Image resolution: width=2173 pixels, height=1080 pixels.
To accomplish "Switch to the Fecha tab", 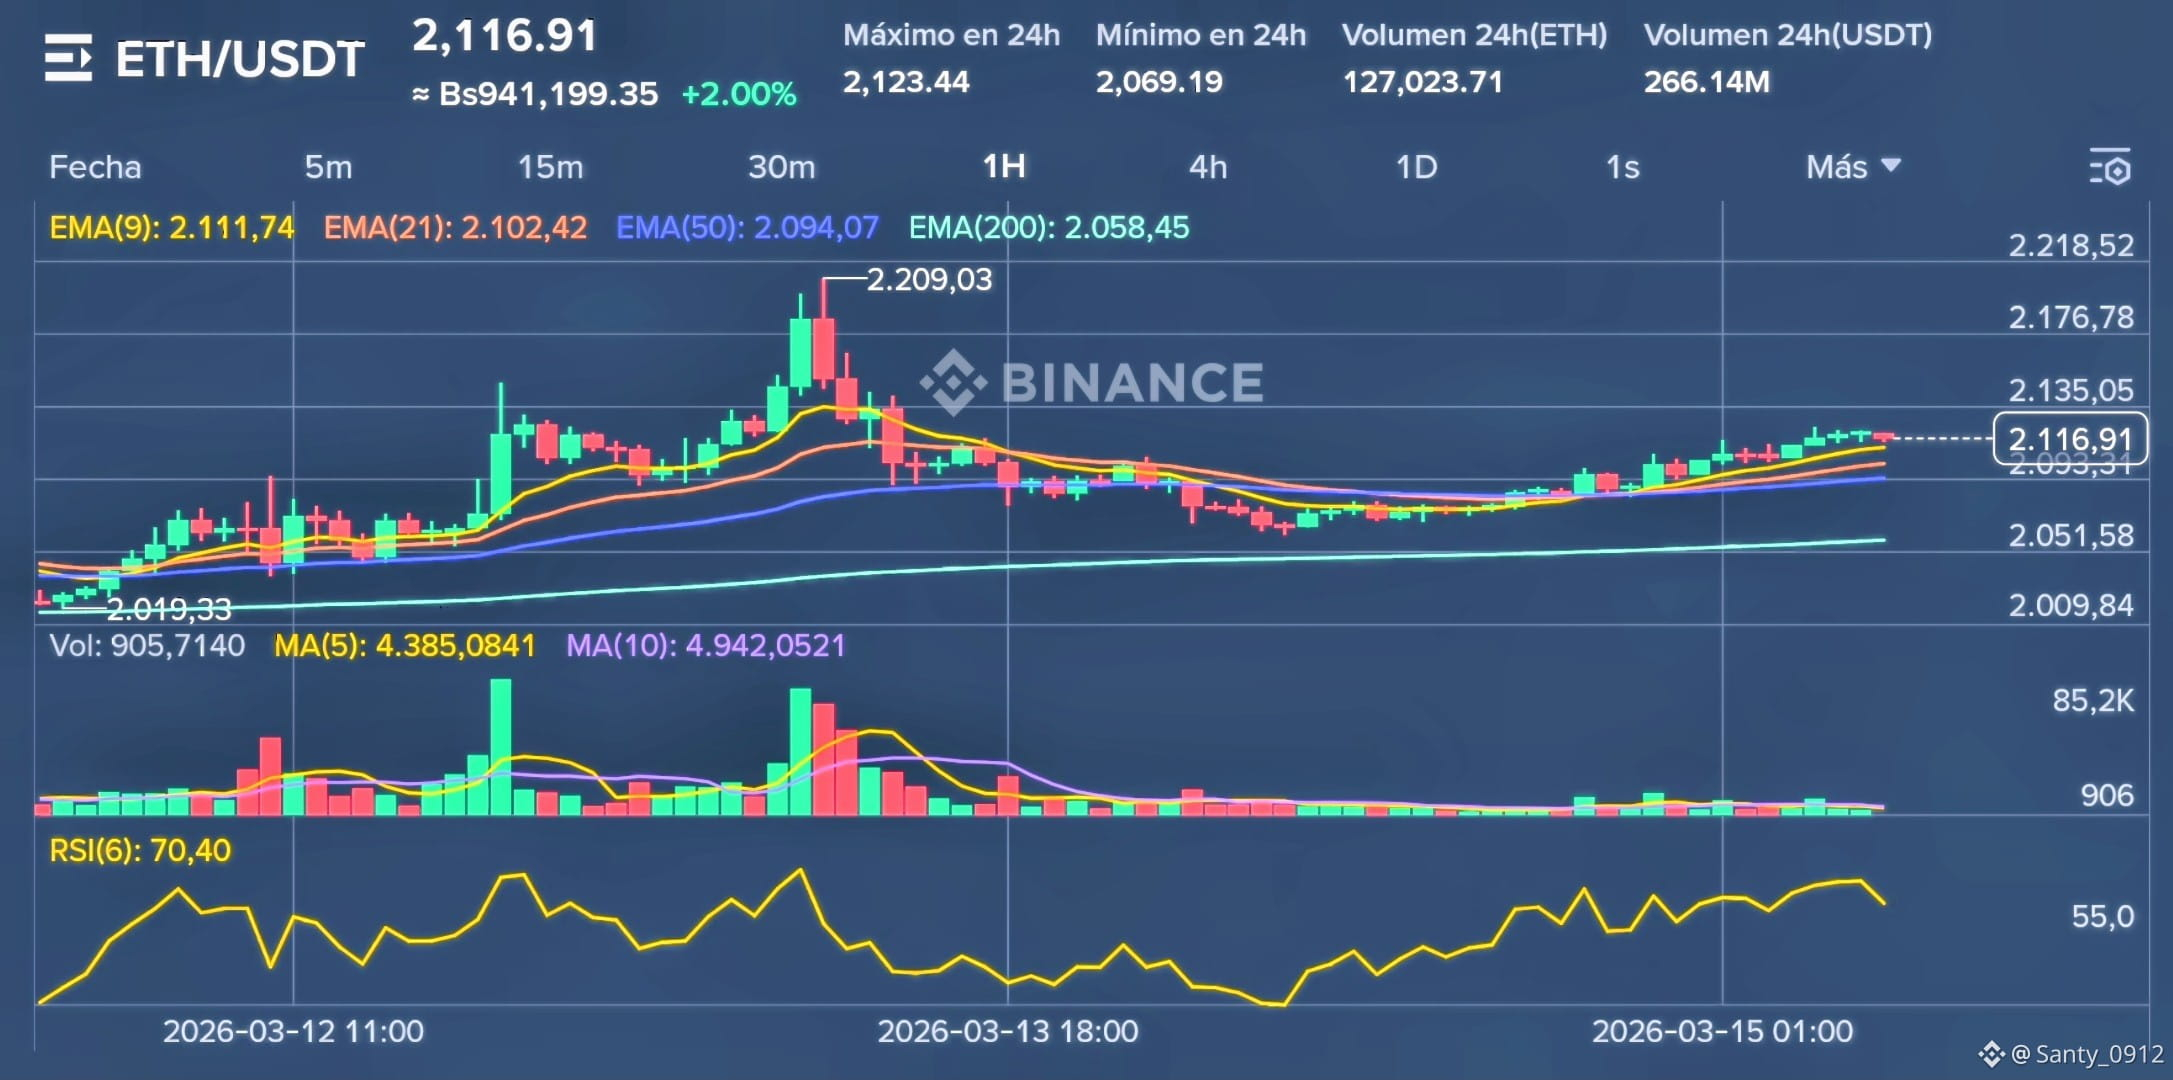I will tap(95, 167).
